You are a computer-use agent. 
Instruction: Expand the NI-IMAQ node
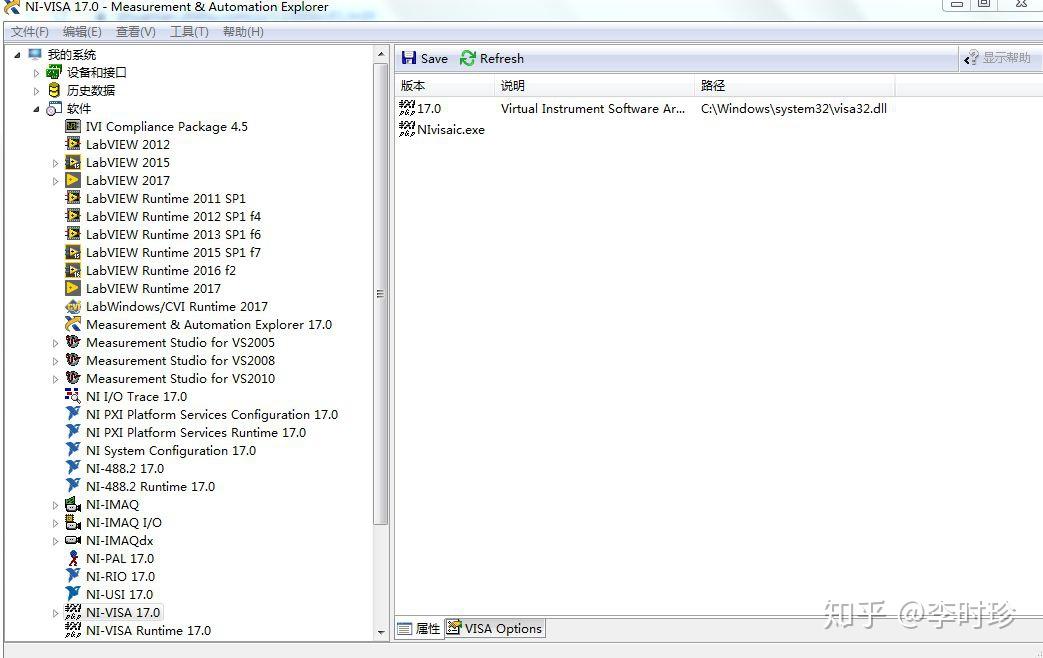click(x=55, y=504)
